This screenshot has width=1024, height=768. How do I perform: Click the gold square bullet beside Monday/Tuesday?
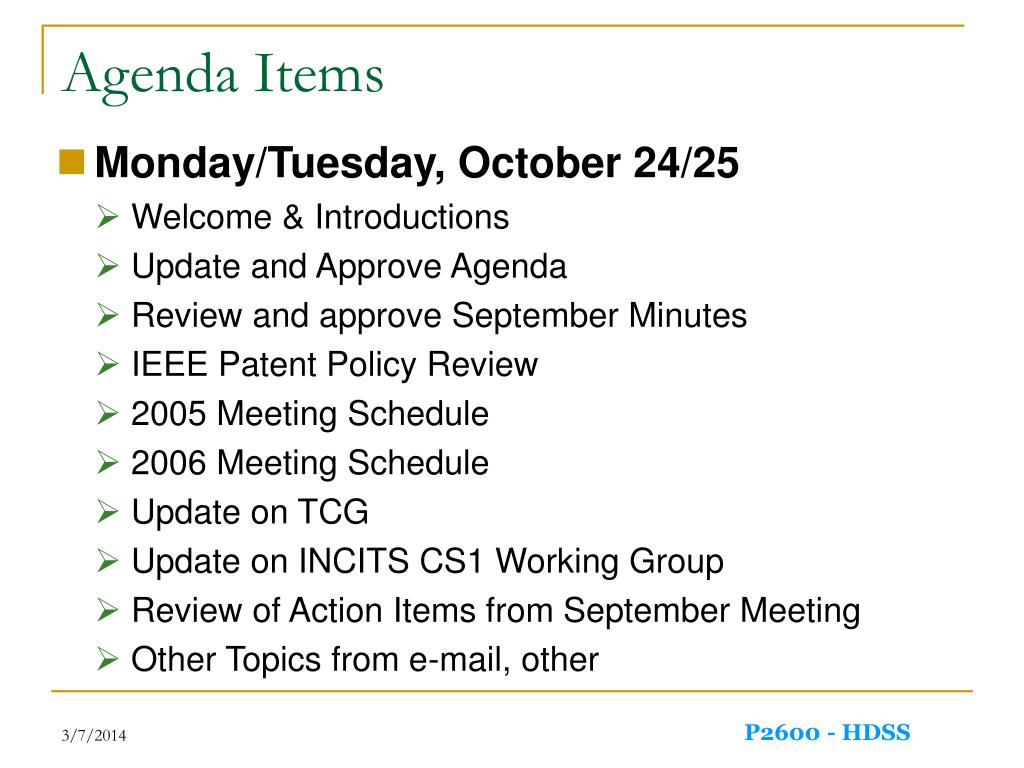coord(72,162)
